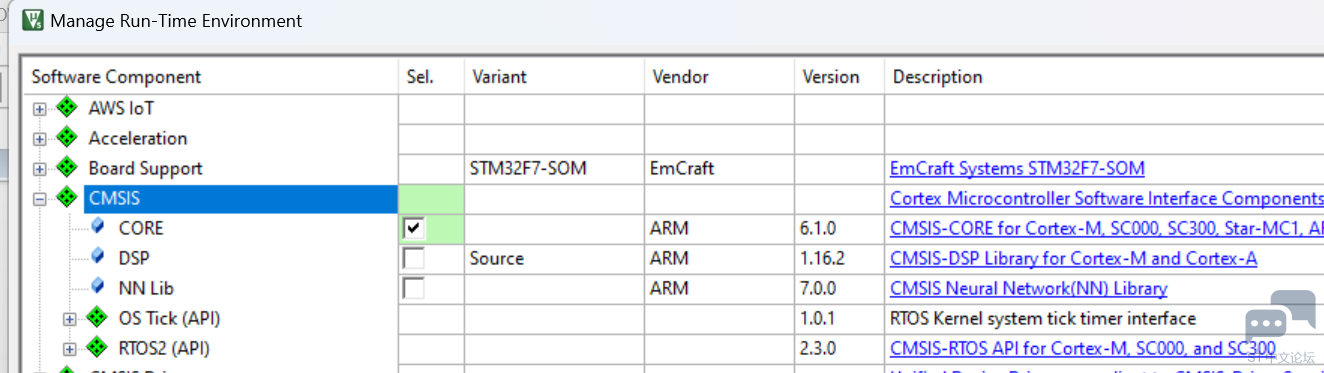Click the Version column header

(839, 77)
